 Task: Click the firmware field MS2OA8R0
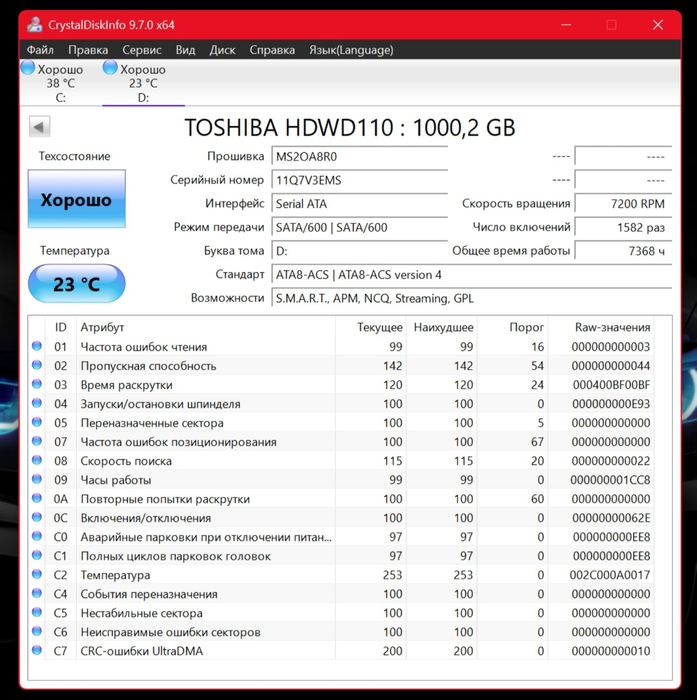click(360, 157)
